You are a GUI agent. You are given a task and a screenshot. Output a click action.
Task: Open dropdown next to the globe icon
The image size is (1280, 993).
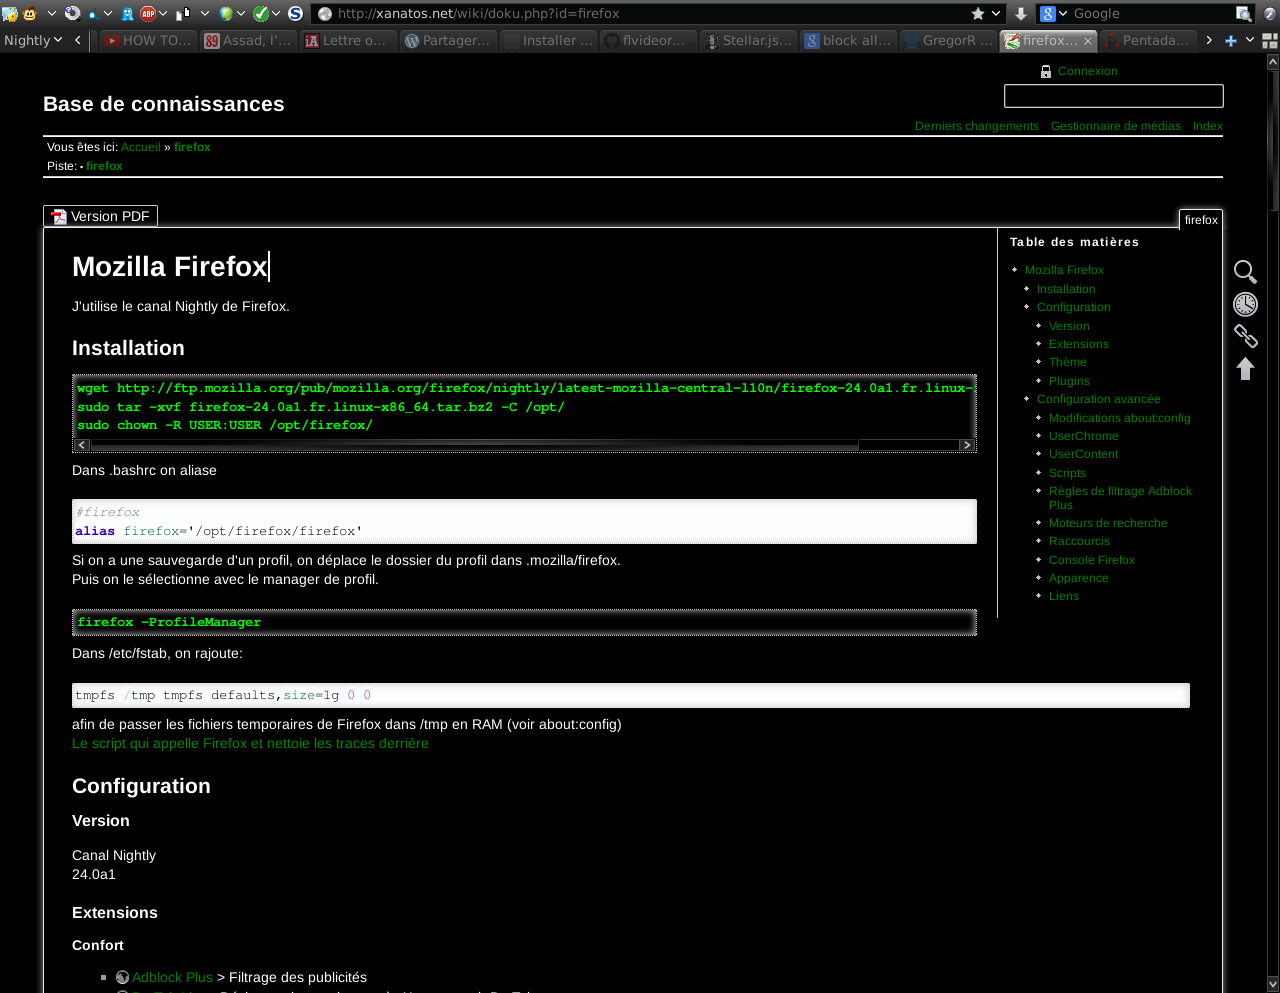pos(241,13)
